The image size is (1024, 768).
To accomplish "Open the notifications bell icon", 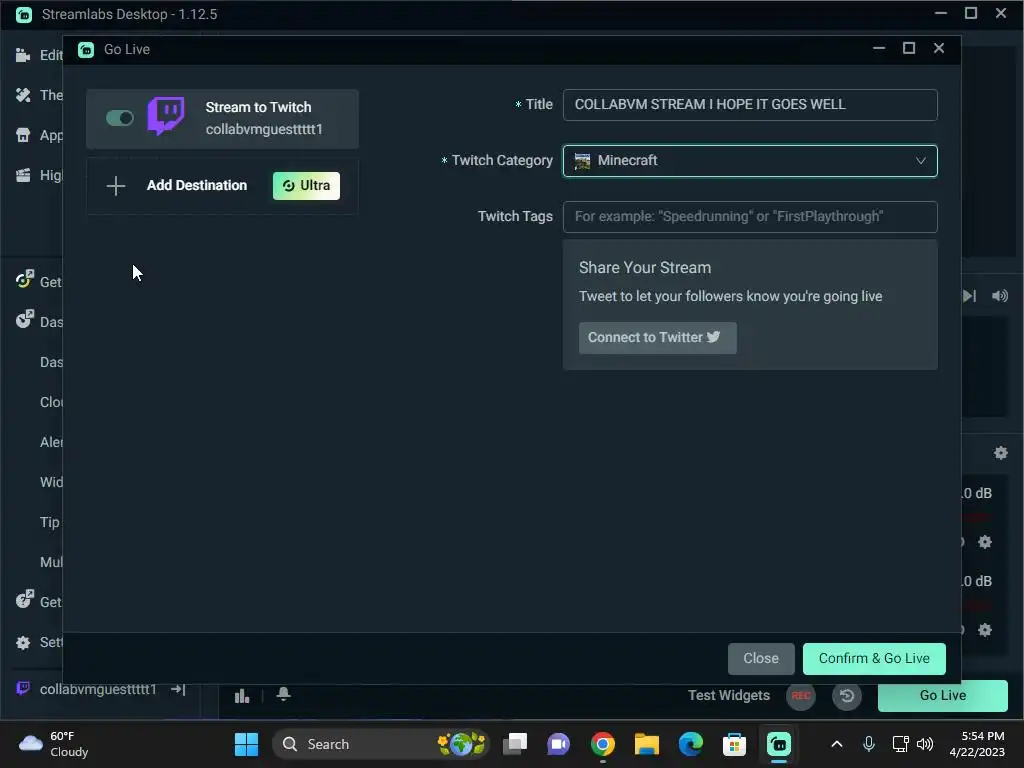I will click(283, 694).
